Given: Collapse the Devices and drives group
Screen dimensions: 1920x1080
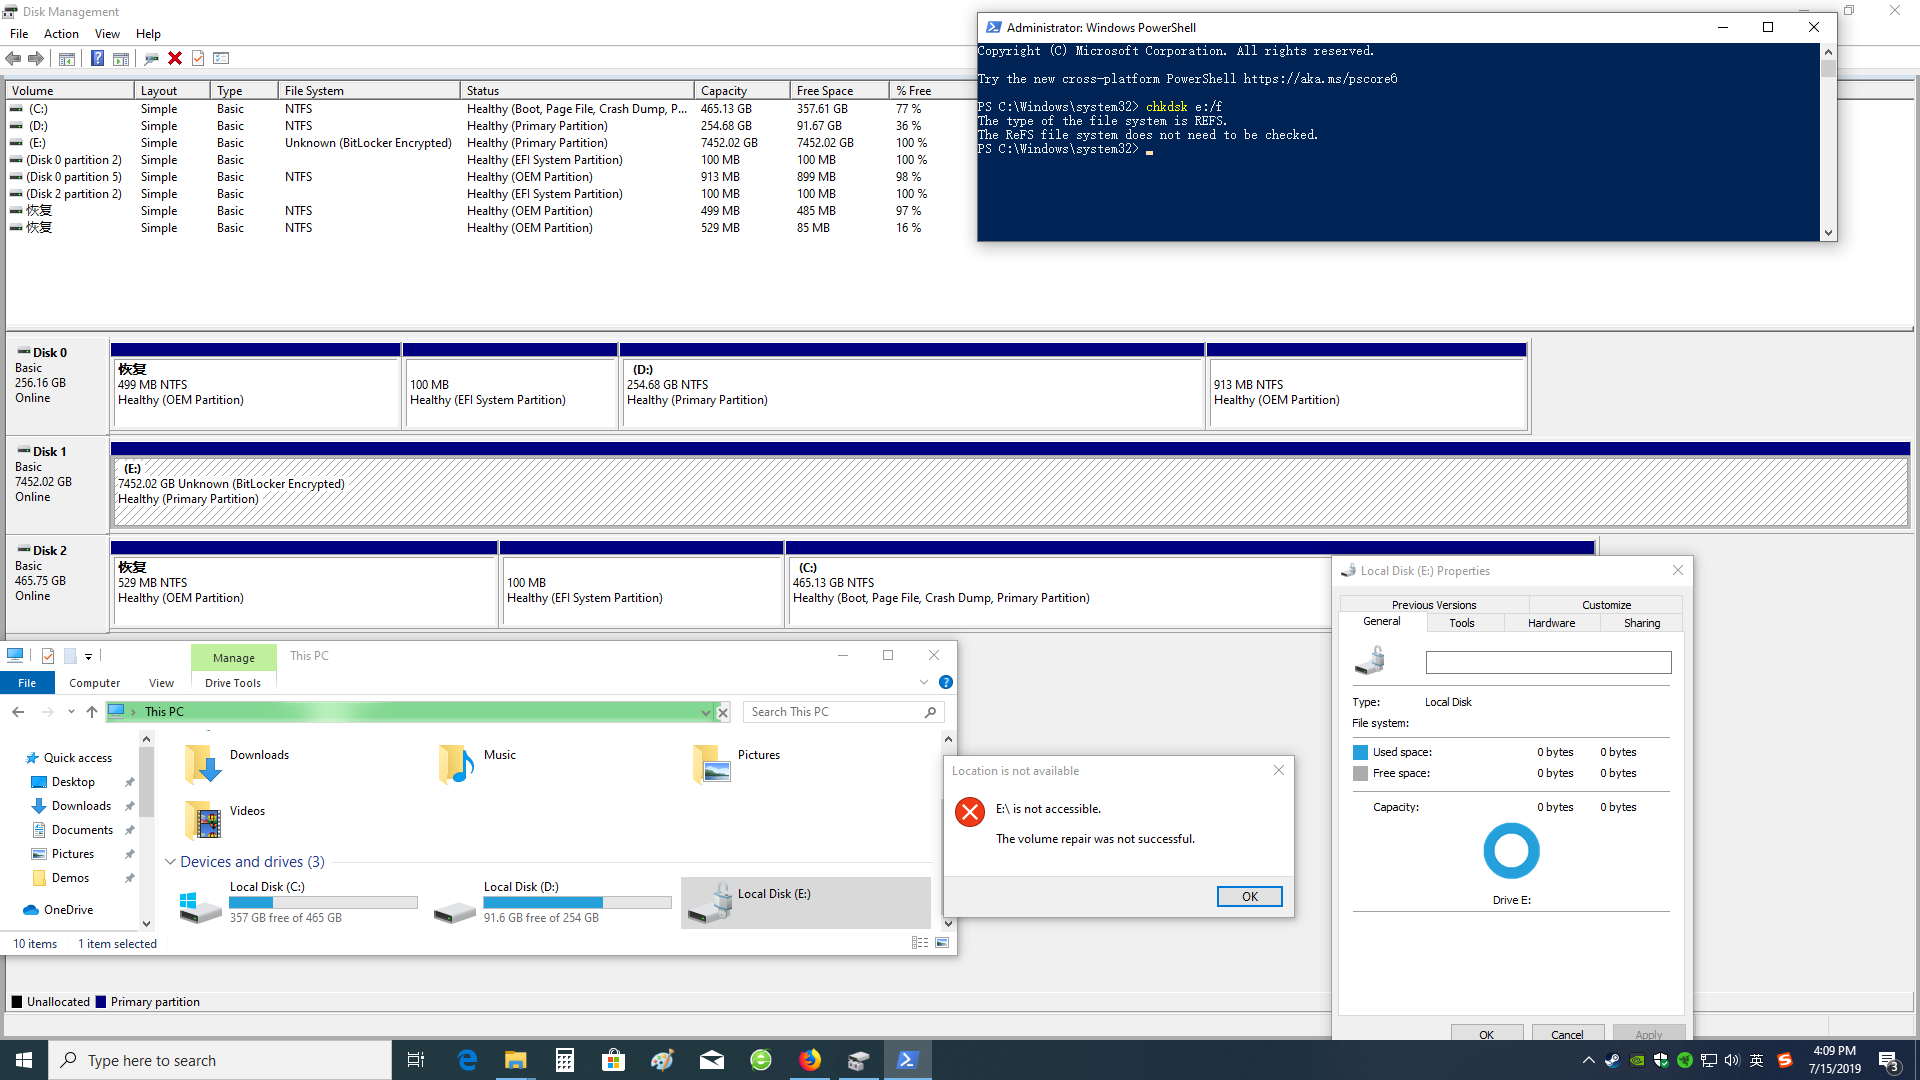Looking at the screenshot, I should [x=170, y=862].
